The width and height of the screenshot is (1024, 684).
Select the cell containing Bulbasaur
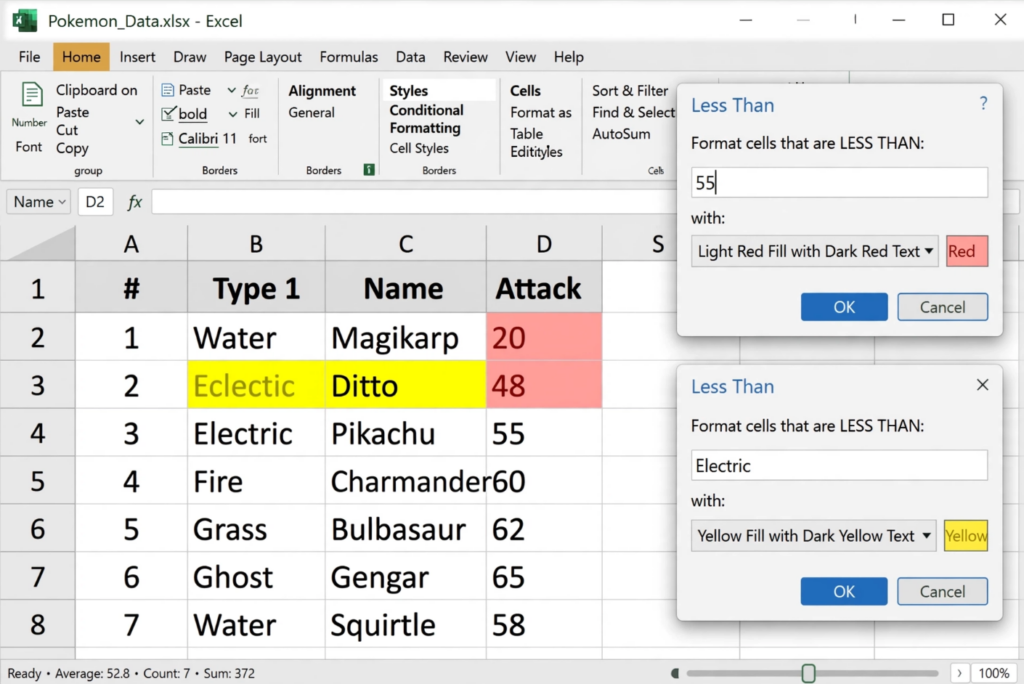(x=406, y=529)
